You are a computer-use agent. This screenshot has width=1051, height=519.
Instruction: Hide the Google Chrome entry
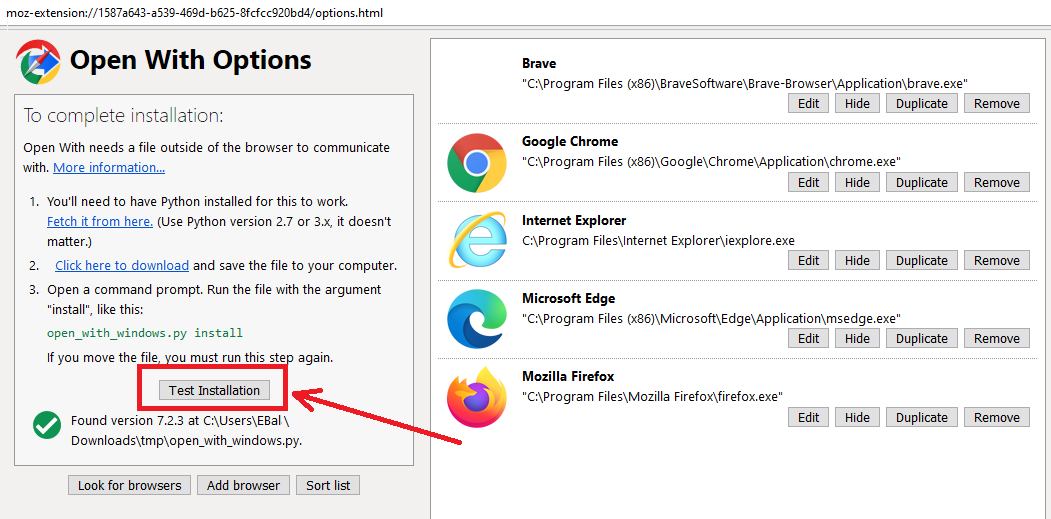tap(857, 182)
